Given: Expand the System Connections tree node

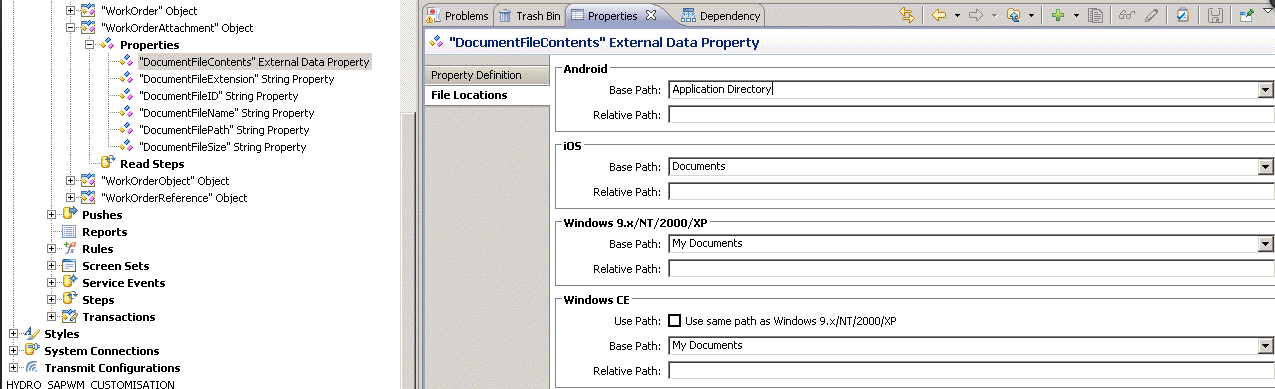Looking at the screenshot, I should click(x=14, y=351).
